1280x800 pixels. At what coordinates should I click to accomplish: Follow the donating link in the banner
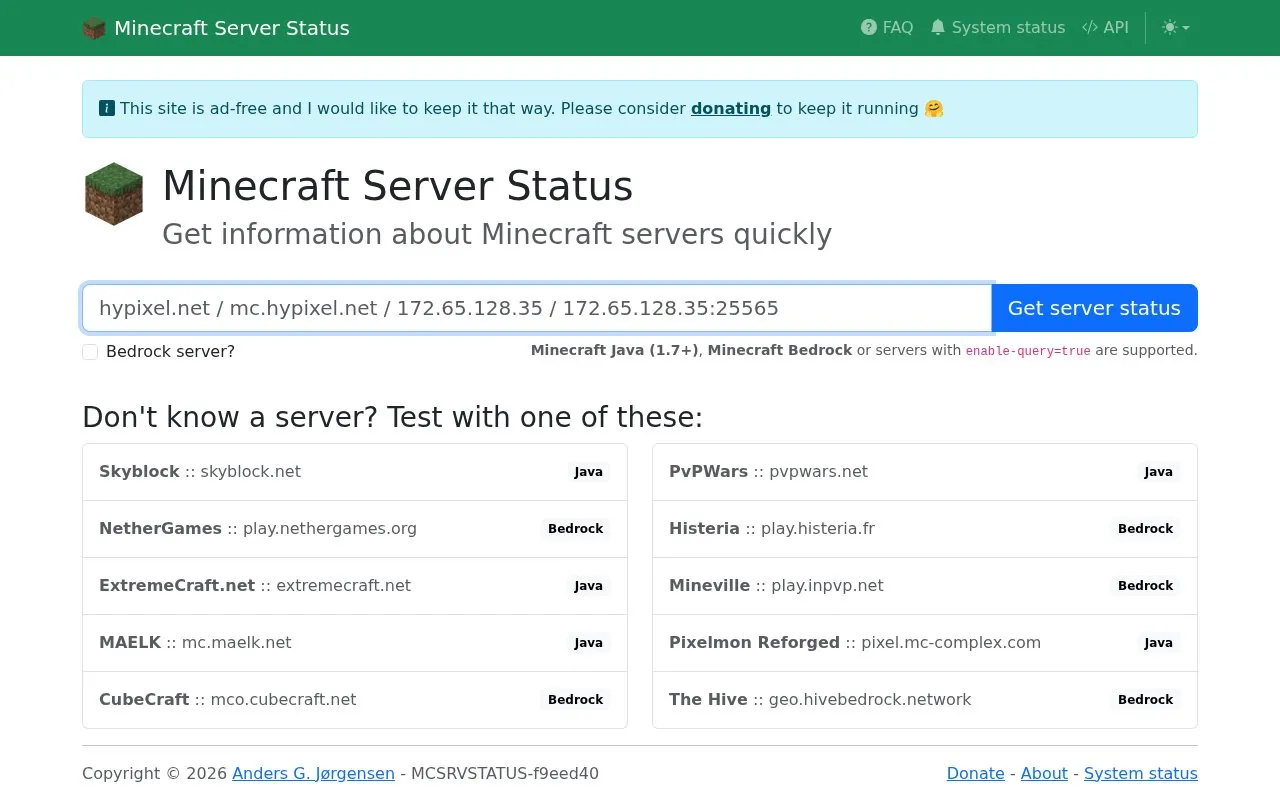[x=731, y=108]
